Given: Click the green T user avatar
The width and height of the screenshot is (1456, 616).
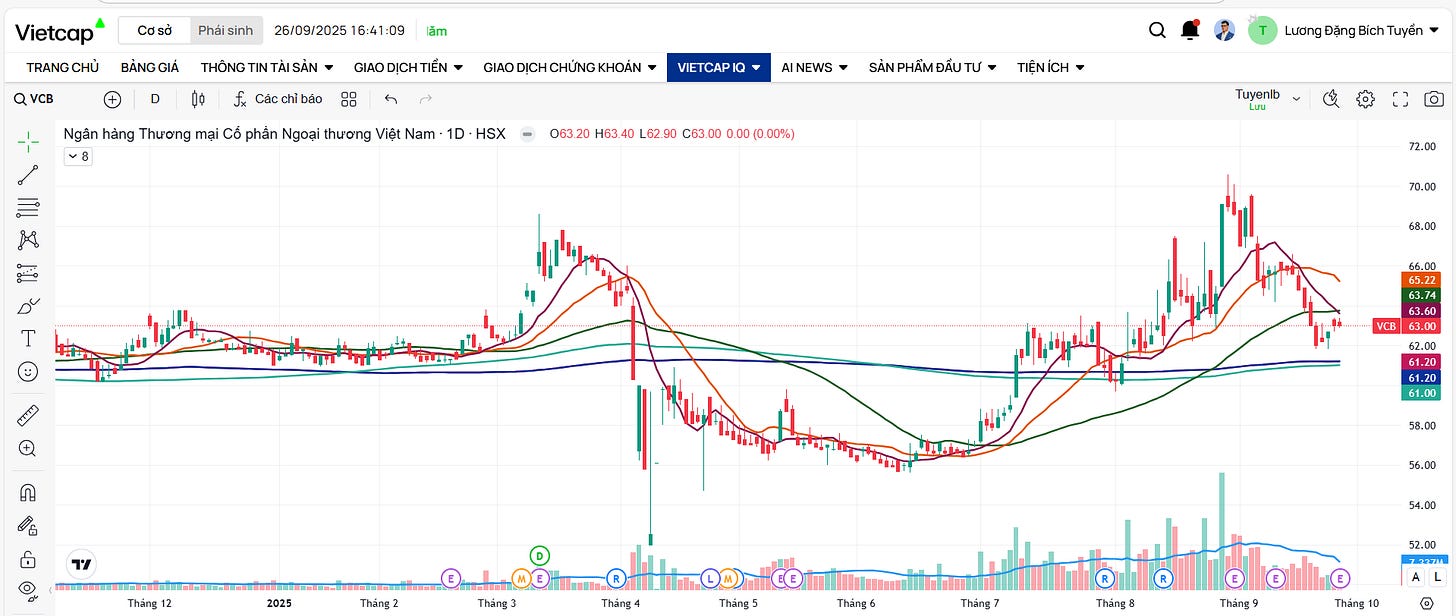Looking at the screenshot, I should (1262, 30).
